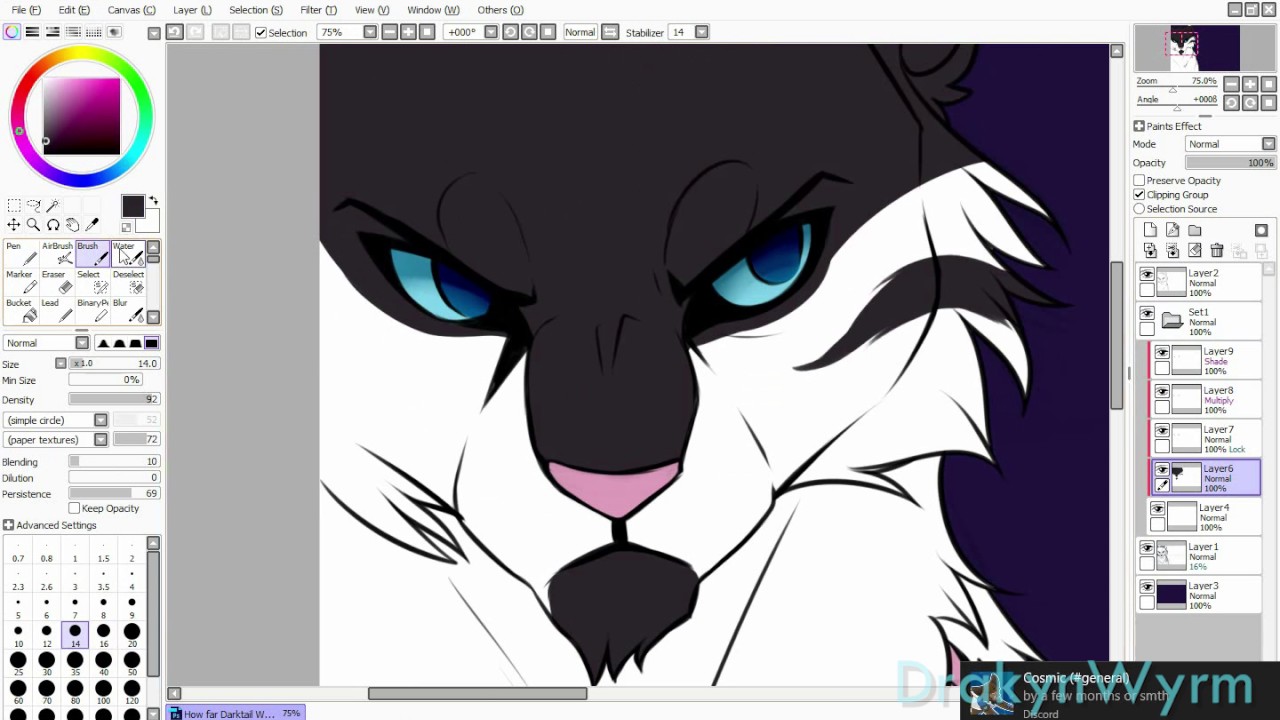Uncheck the Clipping Group checkbox
1280x720 pixels.
click(1139, 195)
